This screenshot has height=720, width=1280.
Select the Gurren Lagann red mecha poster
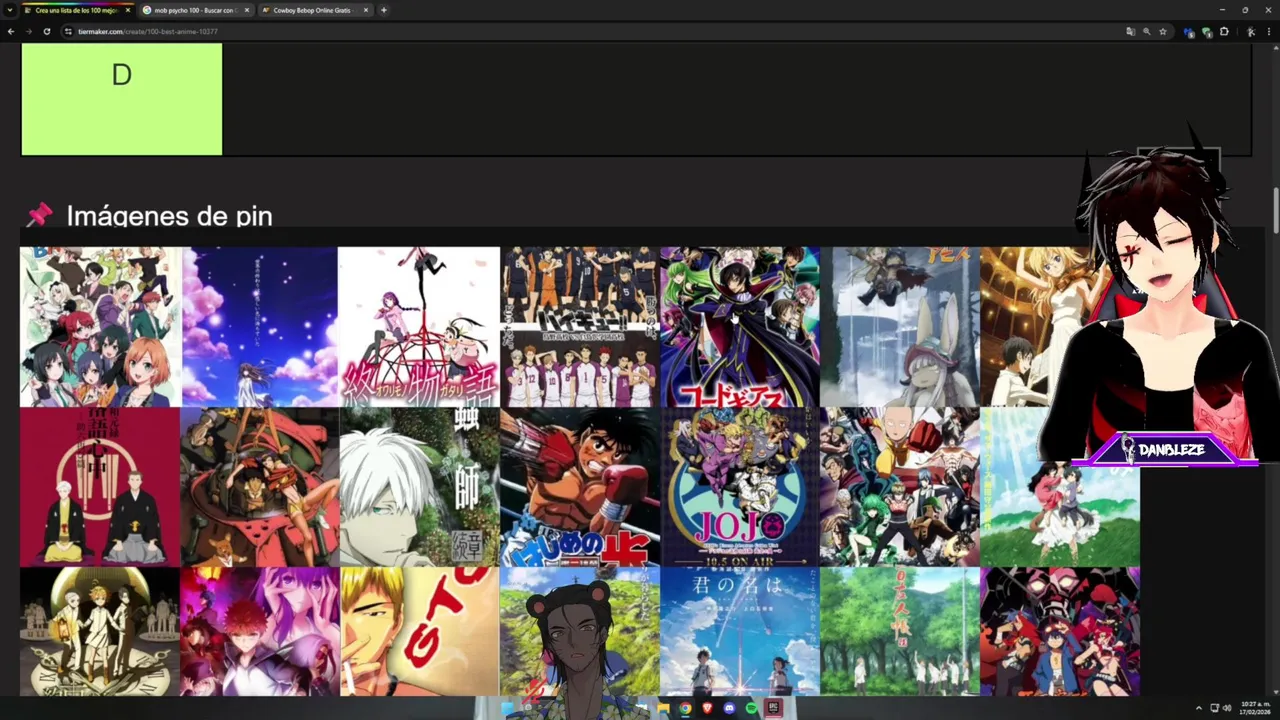(1060, 631)
